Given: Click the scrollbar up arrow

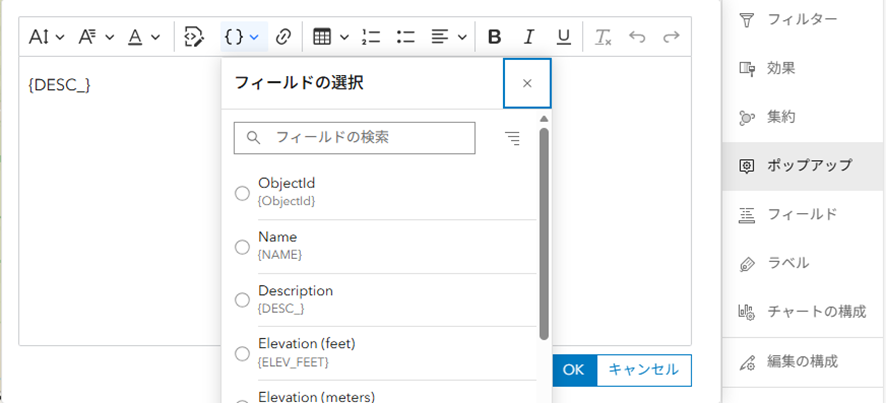Looking at the screenshot, I should point(544,119).
